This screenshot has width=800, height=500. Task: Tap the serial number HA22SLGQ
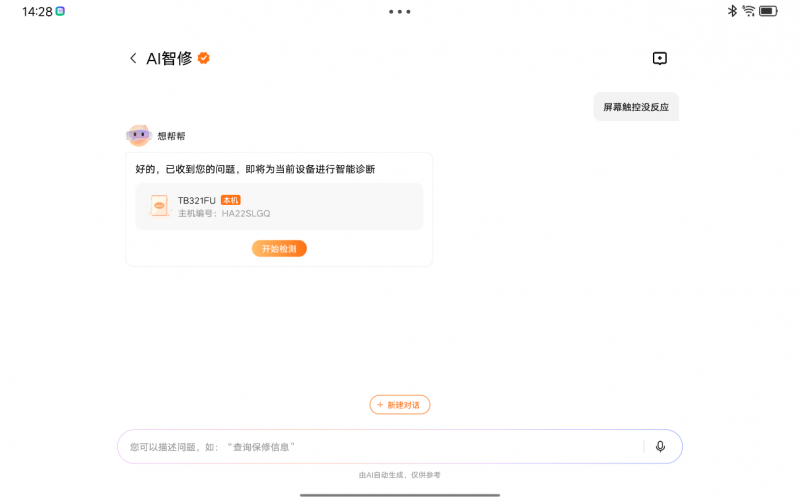tap(246, 213)
